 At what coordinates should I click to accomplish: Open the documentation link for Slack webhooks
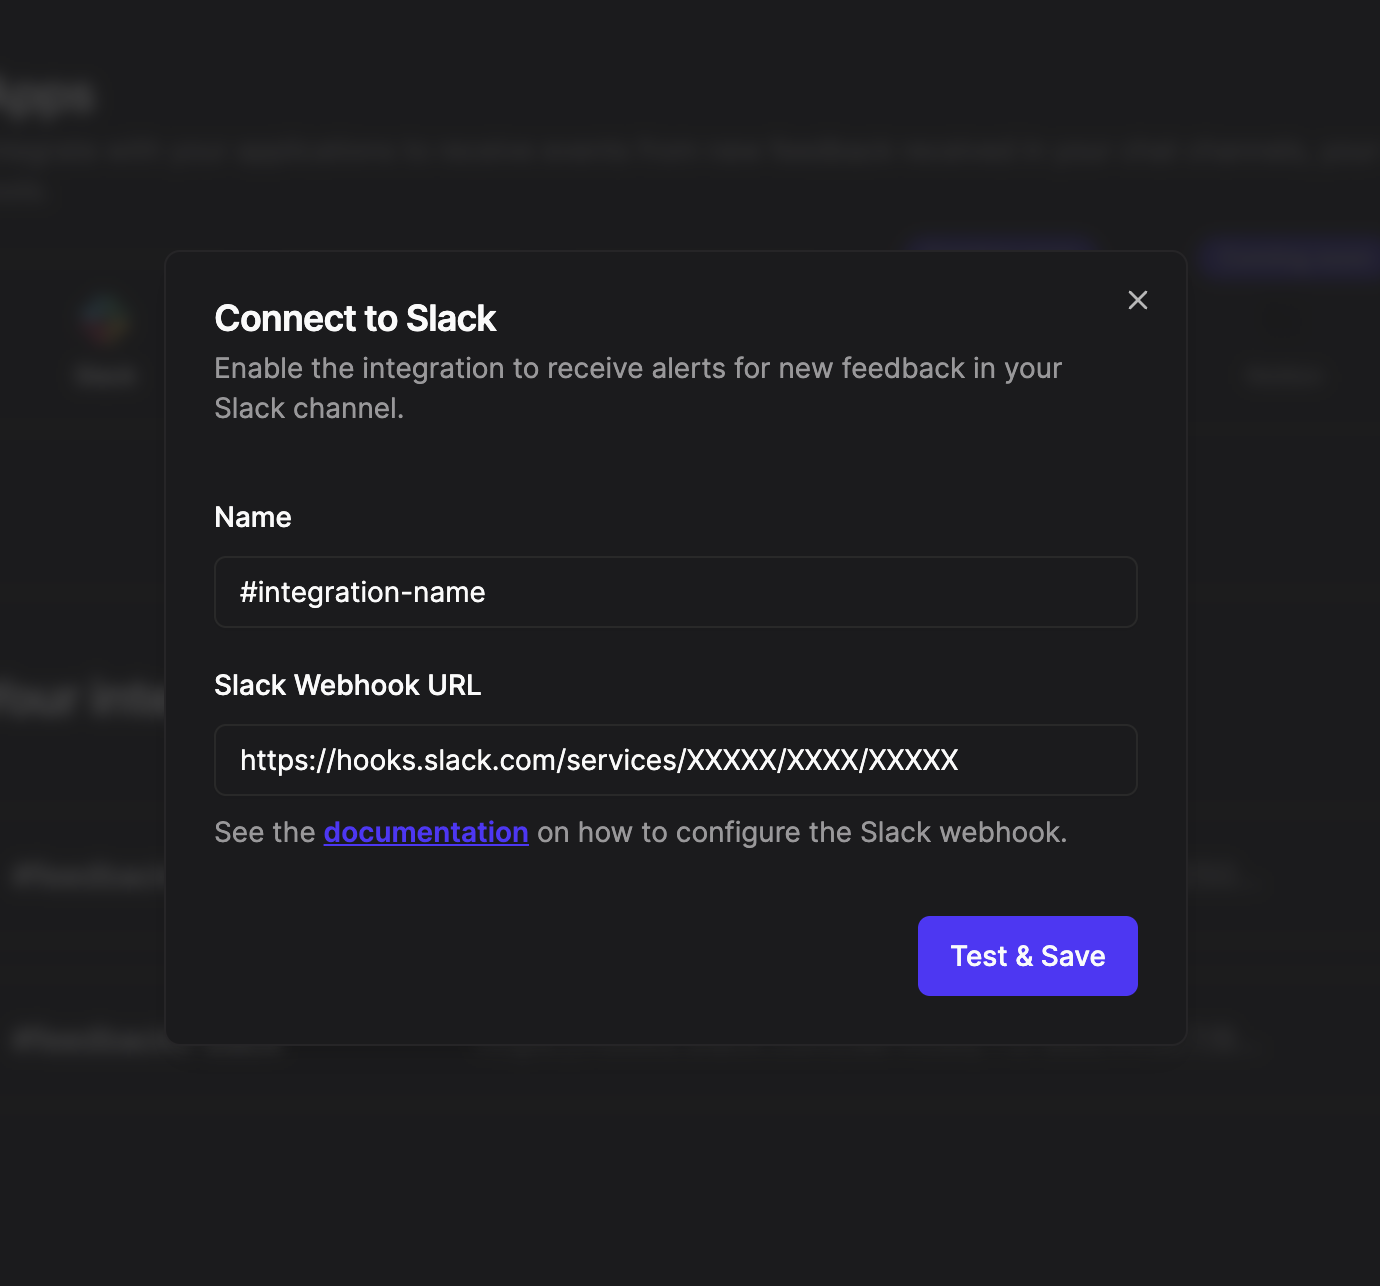[x=426, y=832]
